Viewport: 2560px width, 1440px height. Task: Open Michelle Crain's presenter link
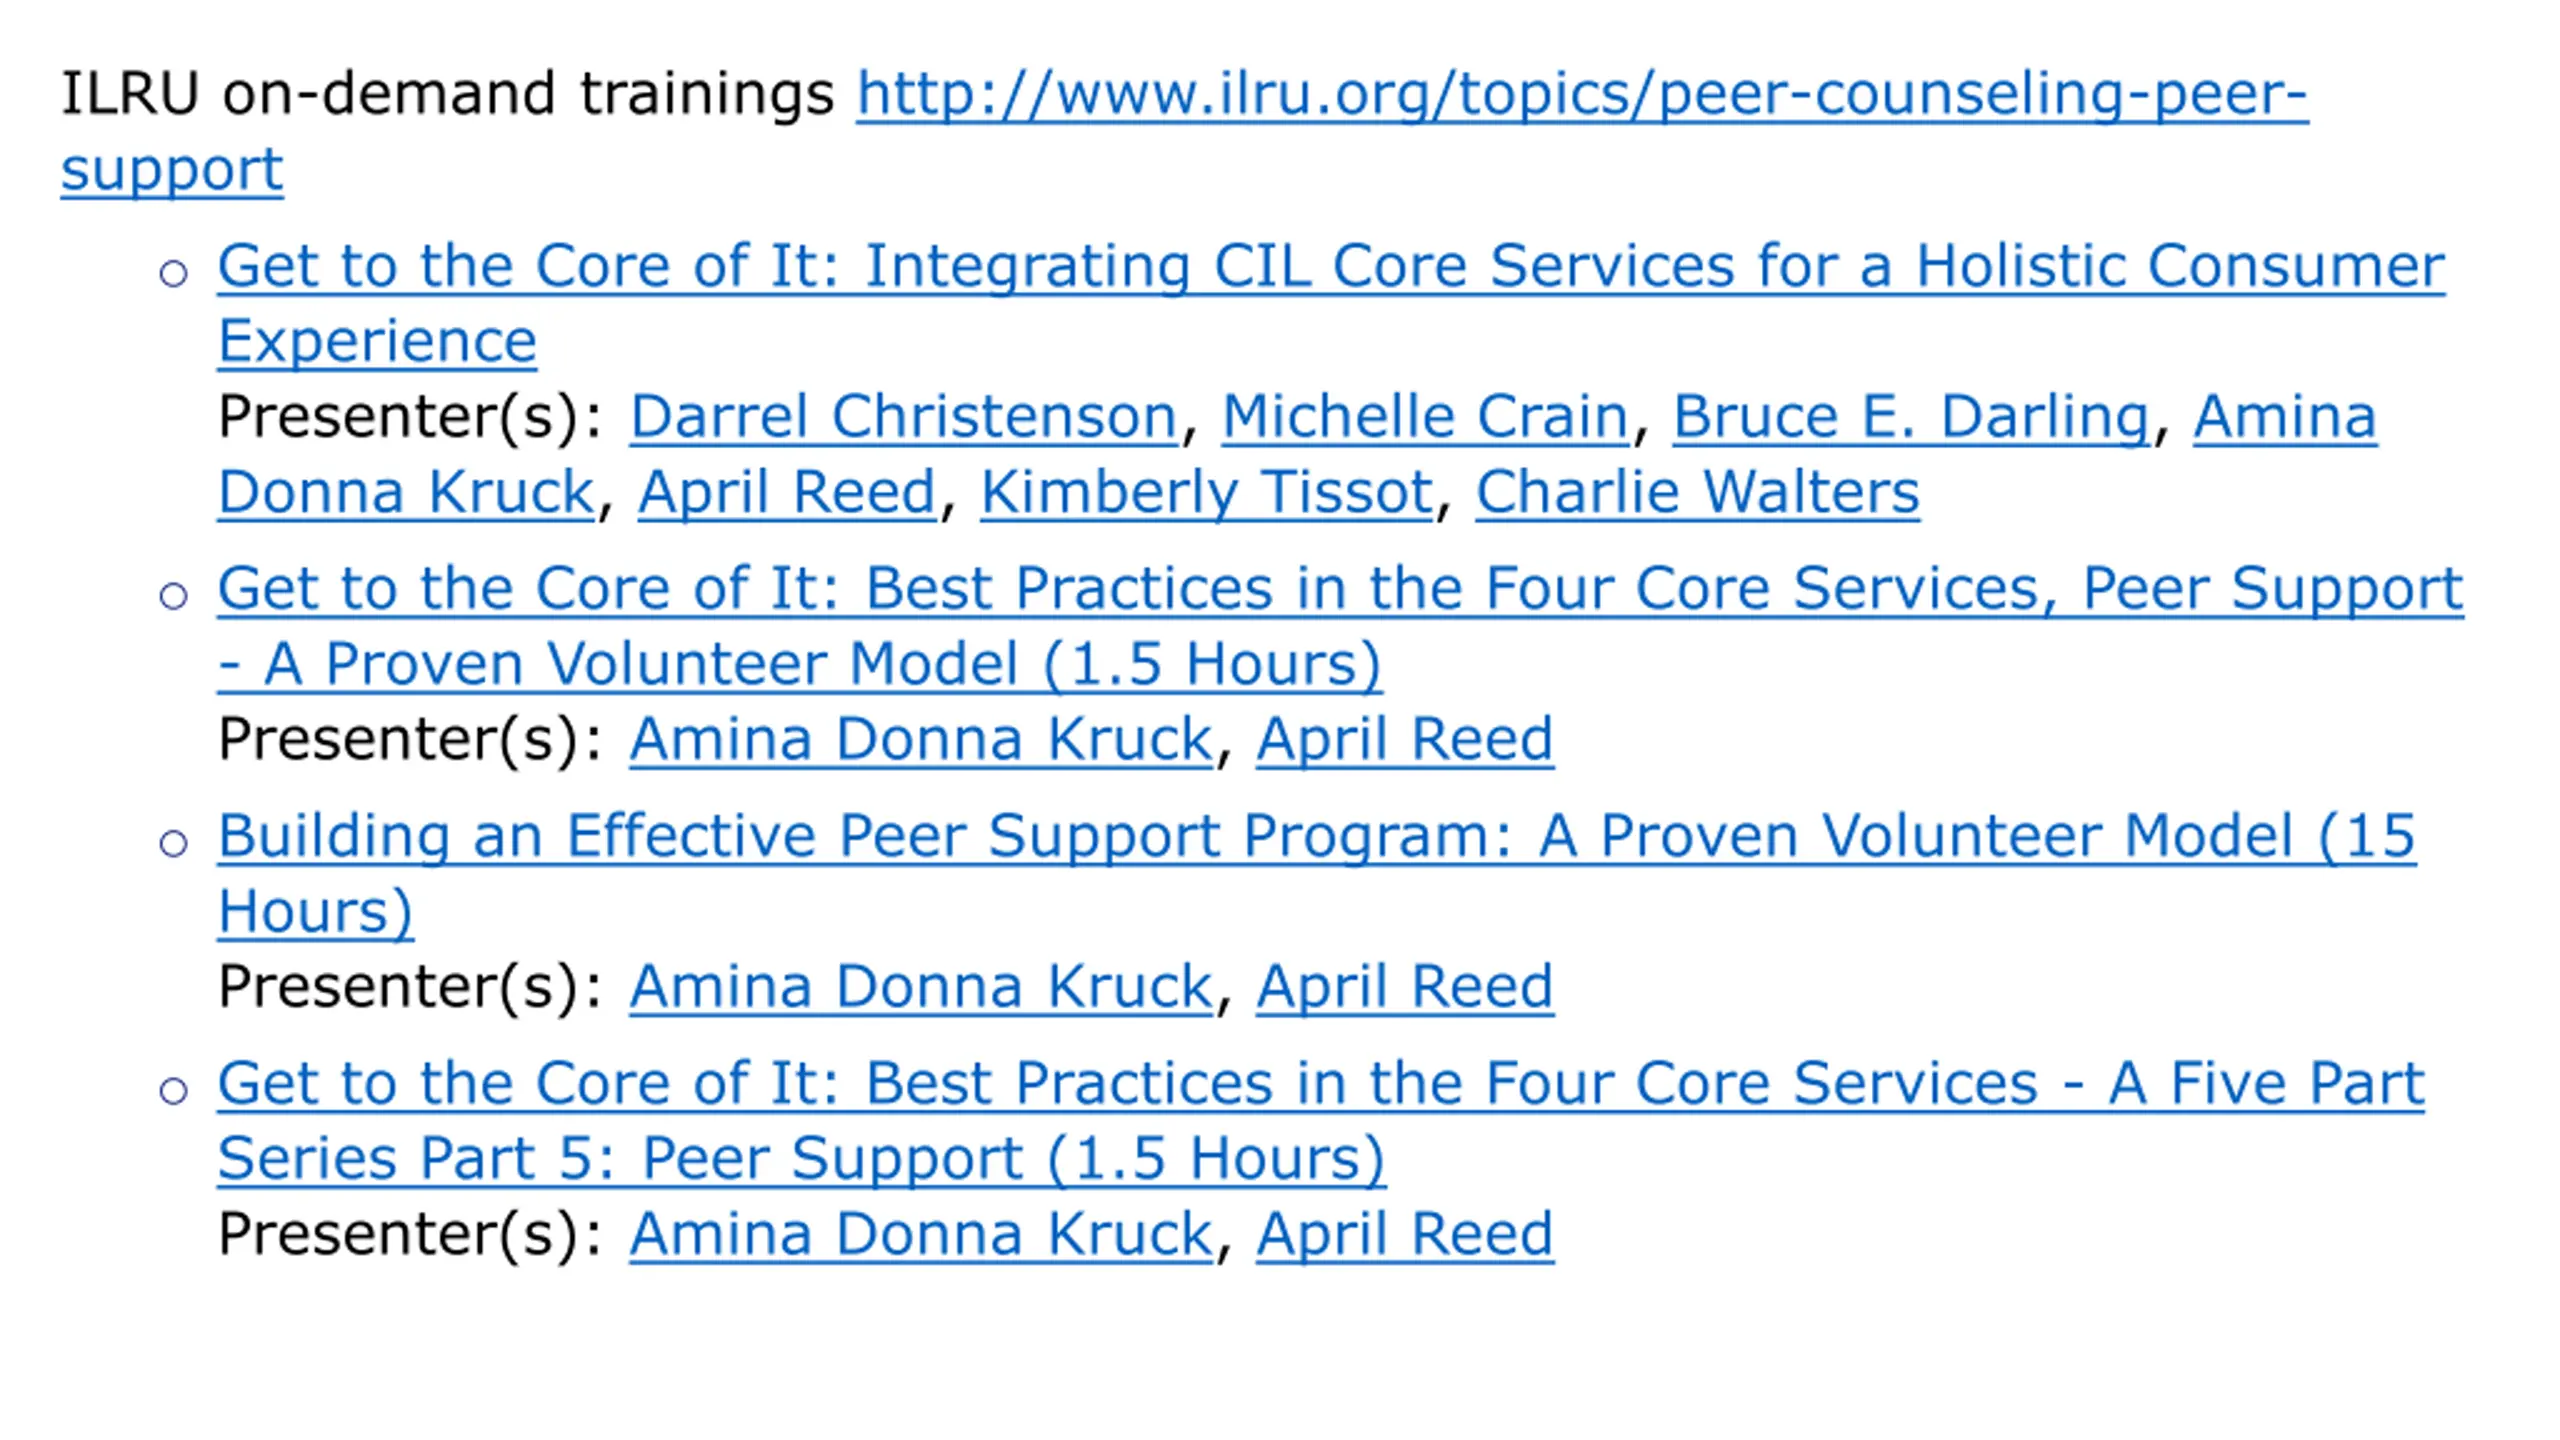click(1425, 416)
